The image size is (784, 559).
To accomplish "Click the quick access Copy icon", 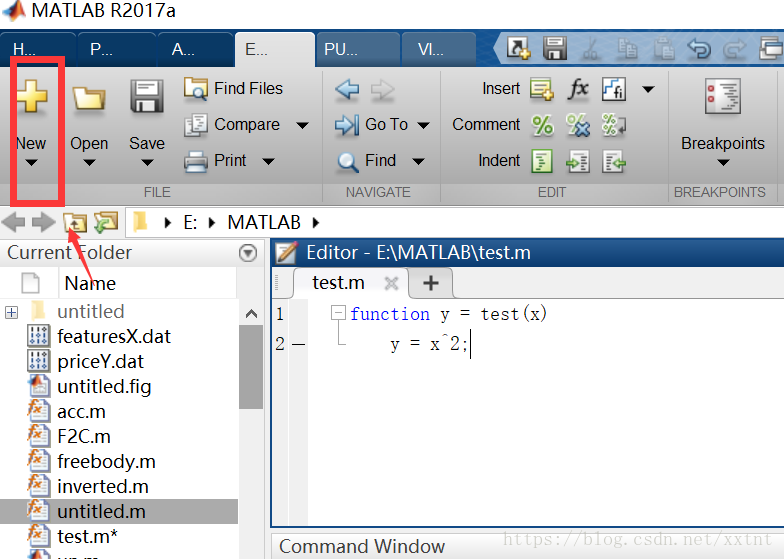I will pos(627,49).
